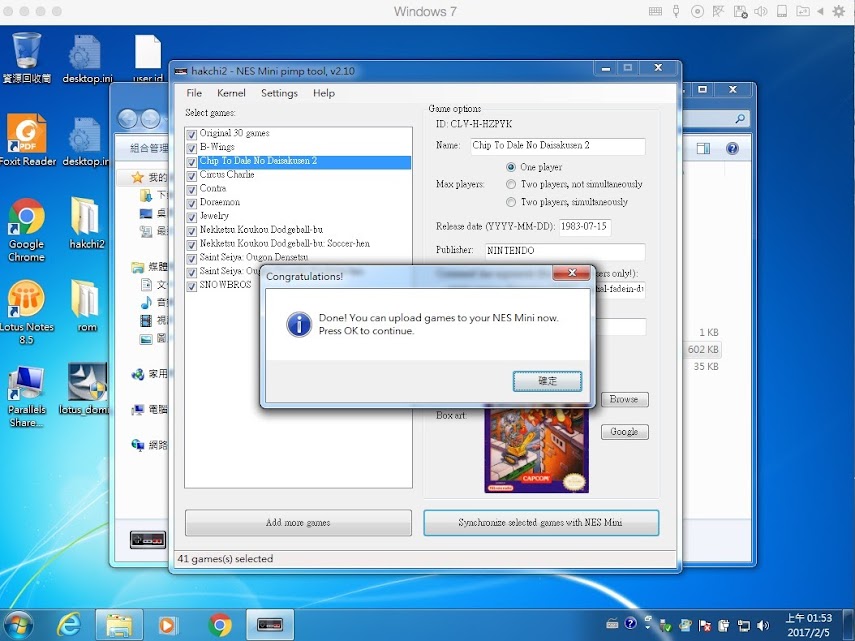Screen dimensions: 855x641
Task: Open the Recycle Bin desktop icon
Action: [x=26, y=57]
